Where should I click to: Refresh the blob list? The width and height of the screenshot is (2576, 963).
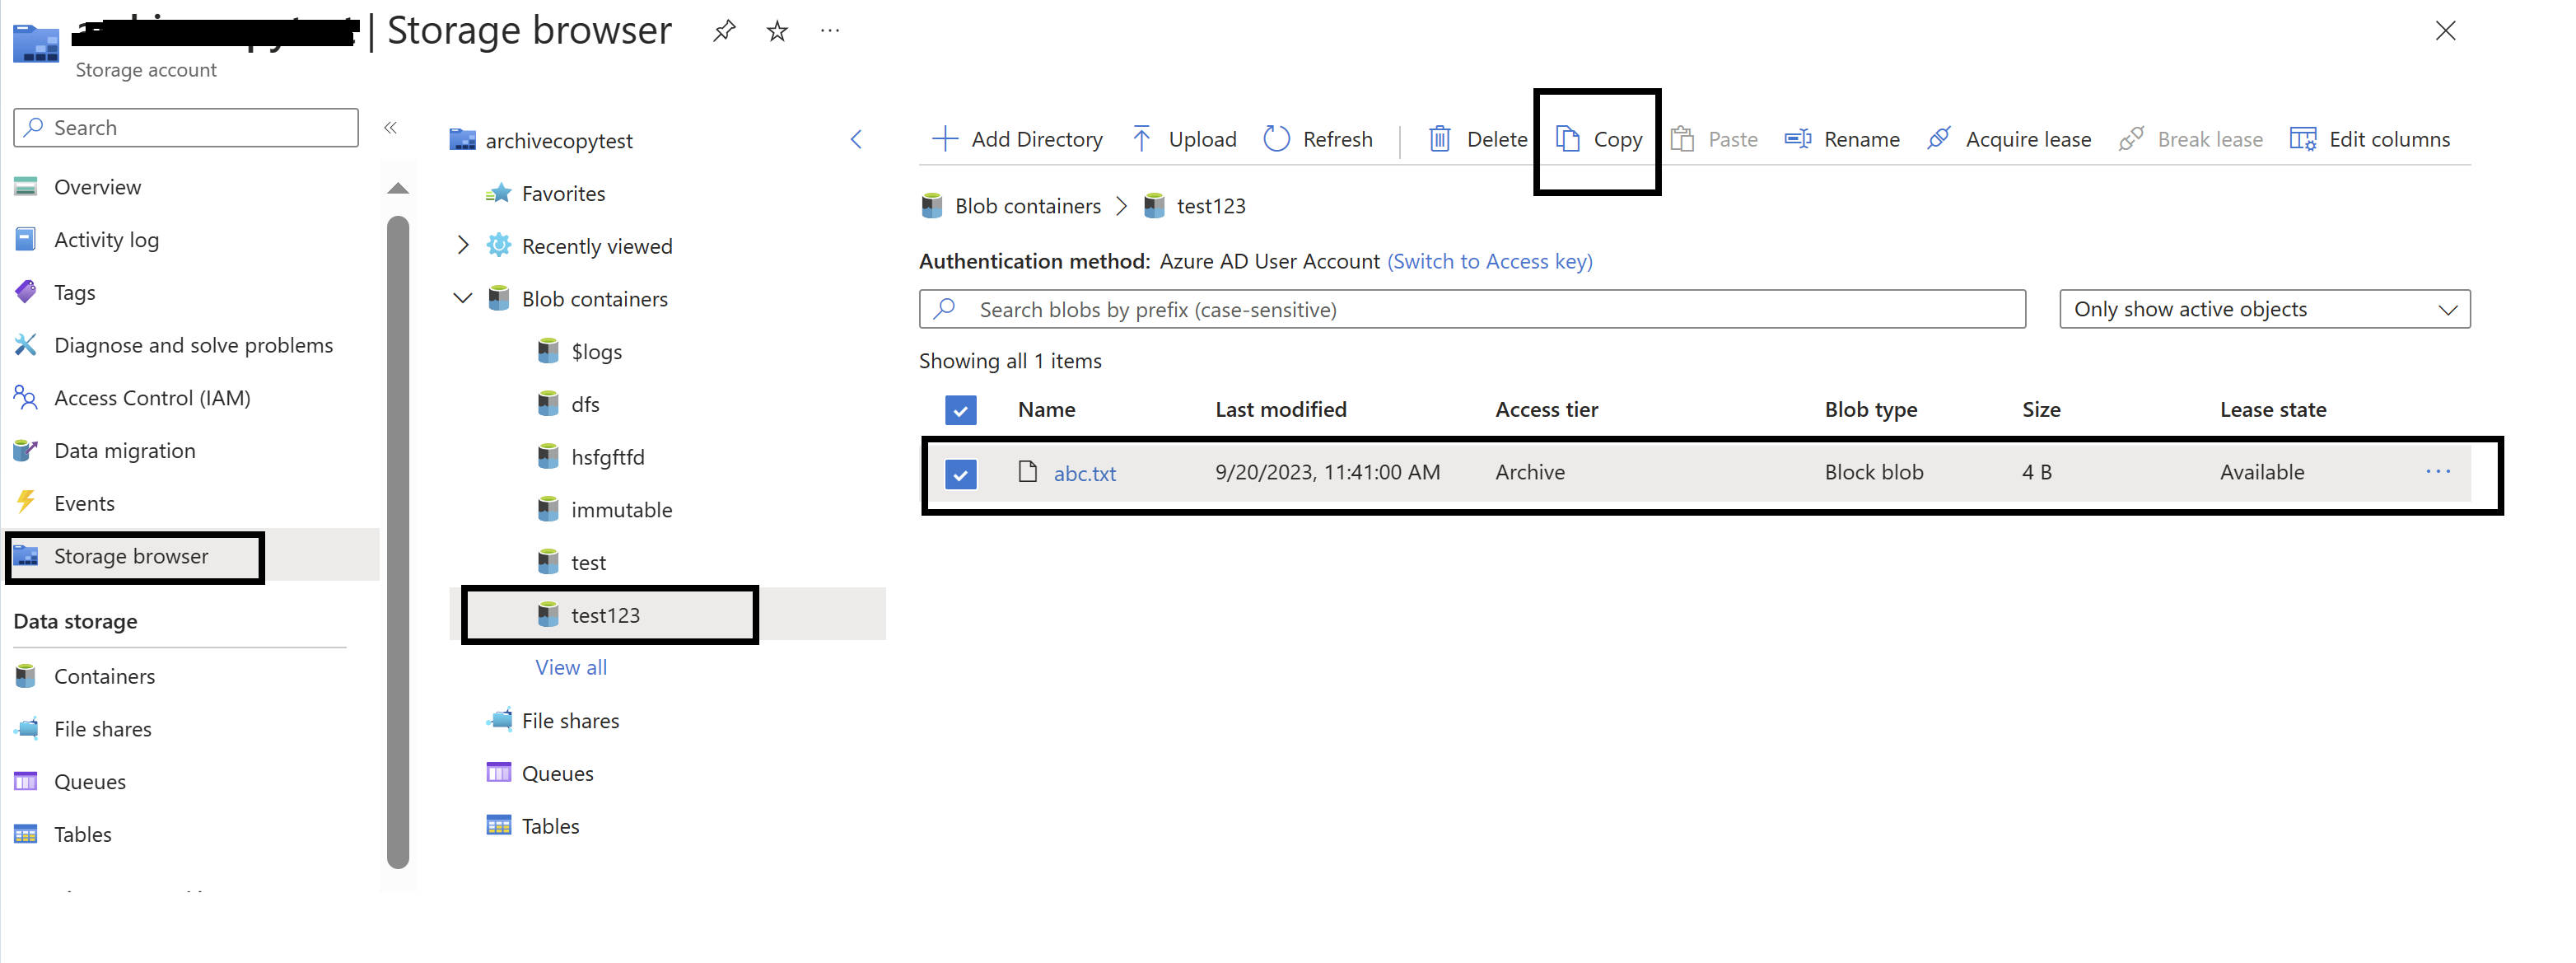click(x=1318, y=139)
